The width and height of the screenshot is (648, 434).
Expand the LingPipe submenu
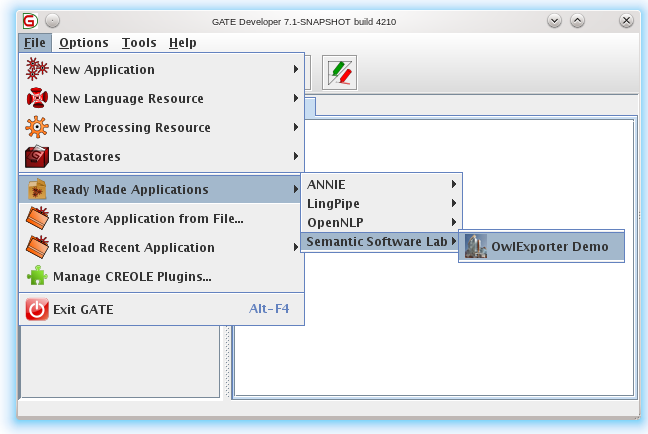[380, 204]
